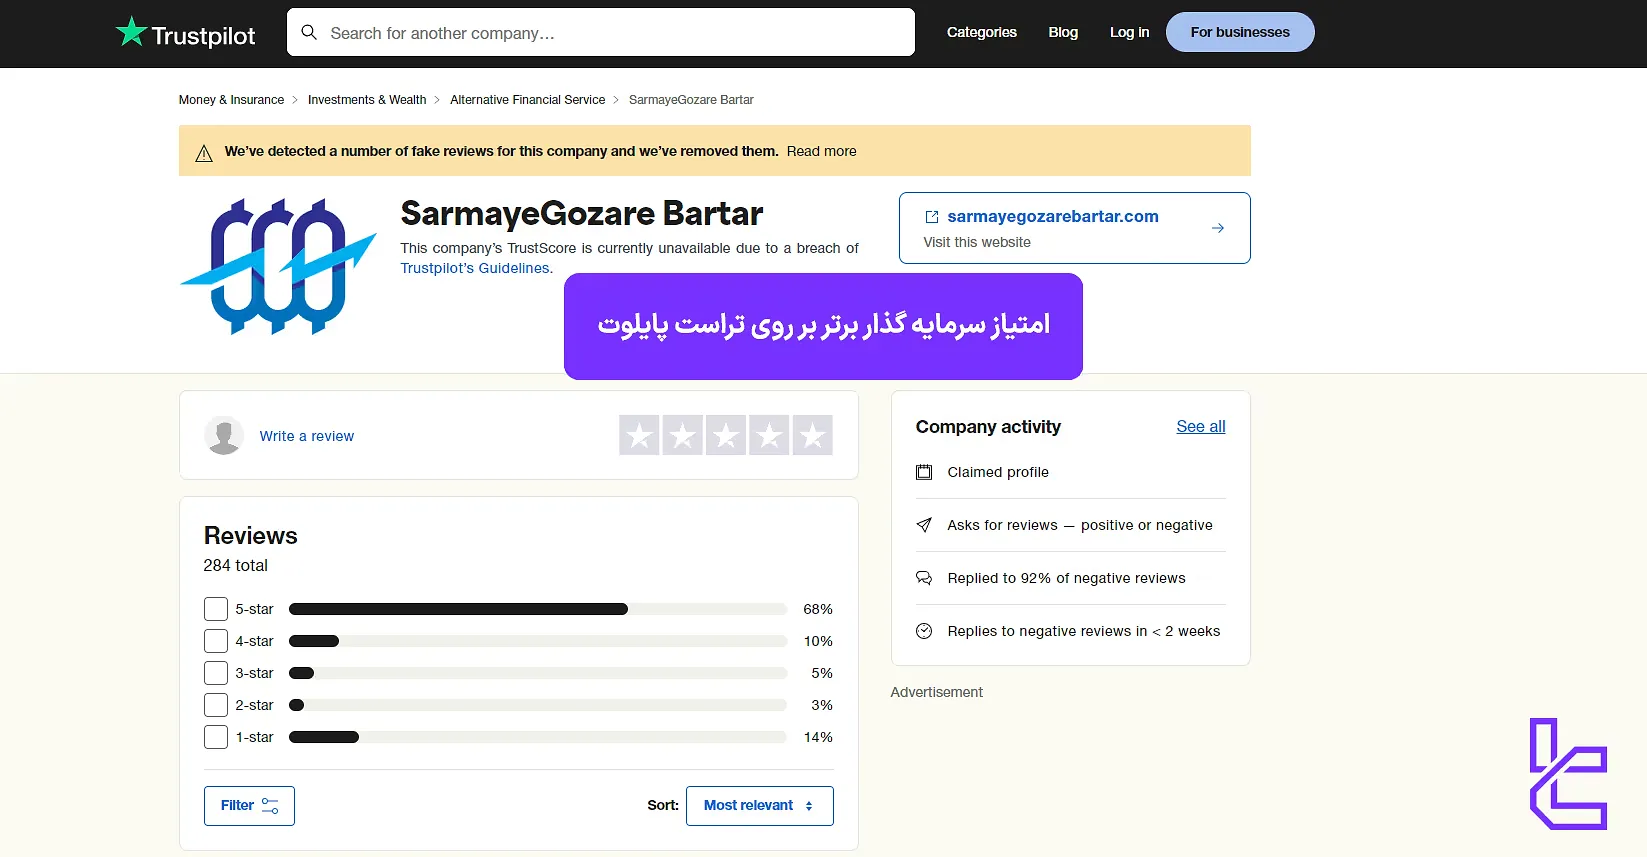Click the 14% value
Viewport: 1647px width, 857px height.
pos(818,737)
